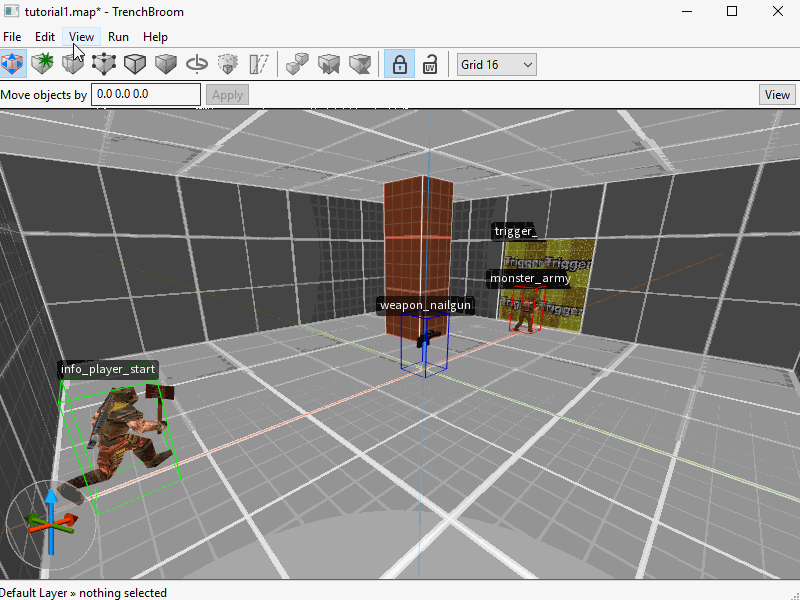Open the Edit menu
This screenshot has height=600, width=800.
tap(44, 36)
